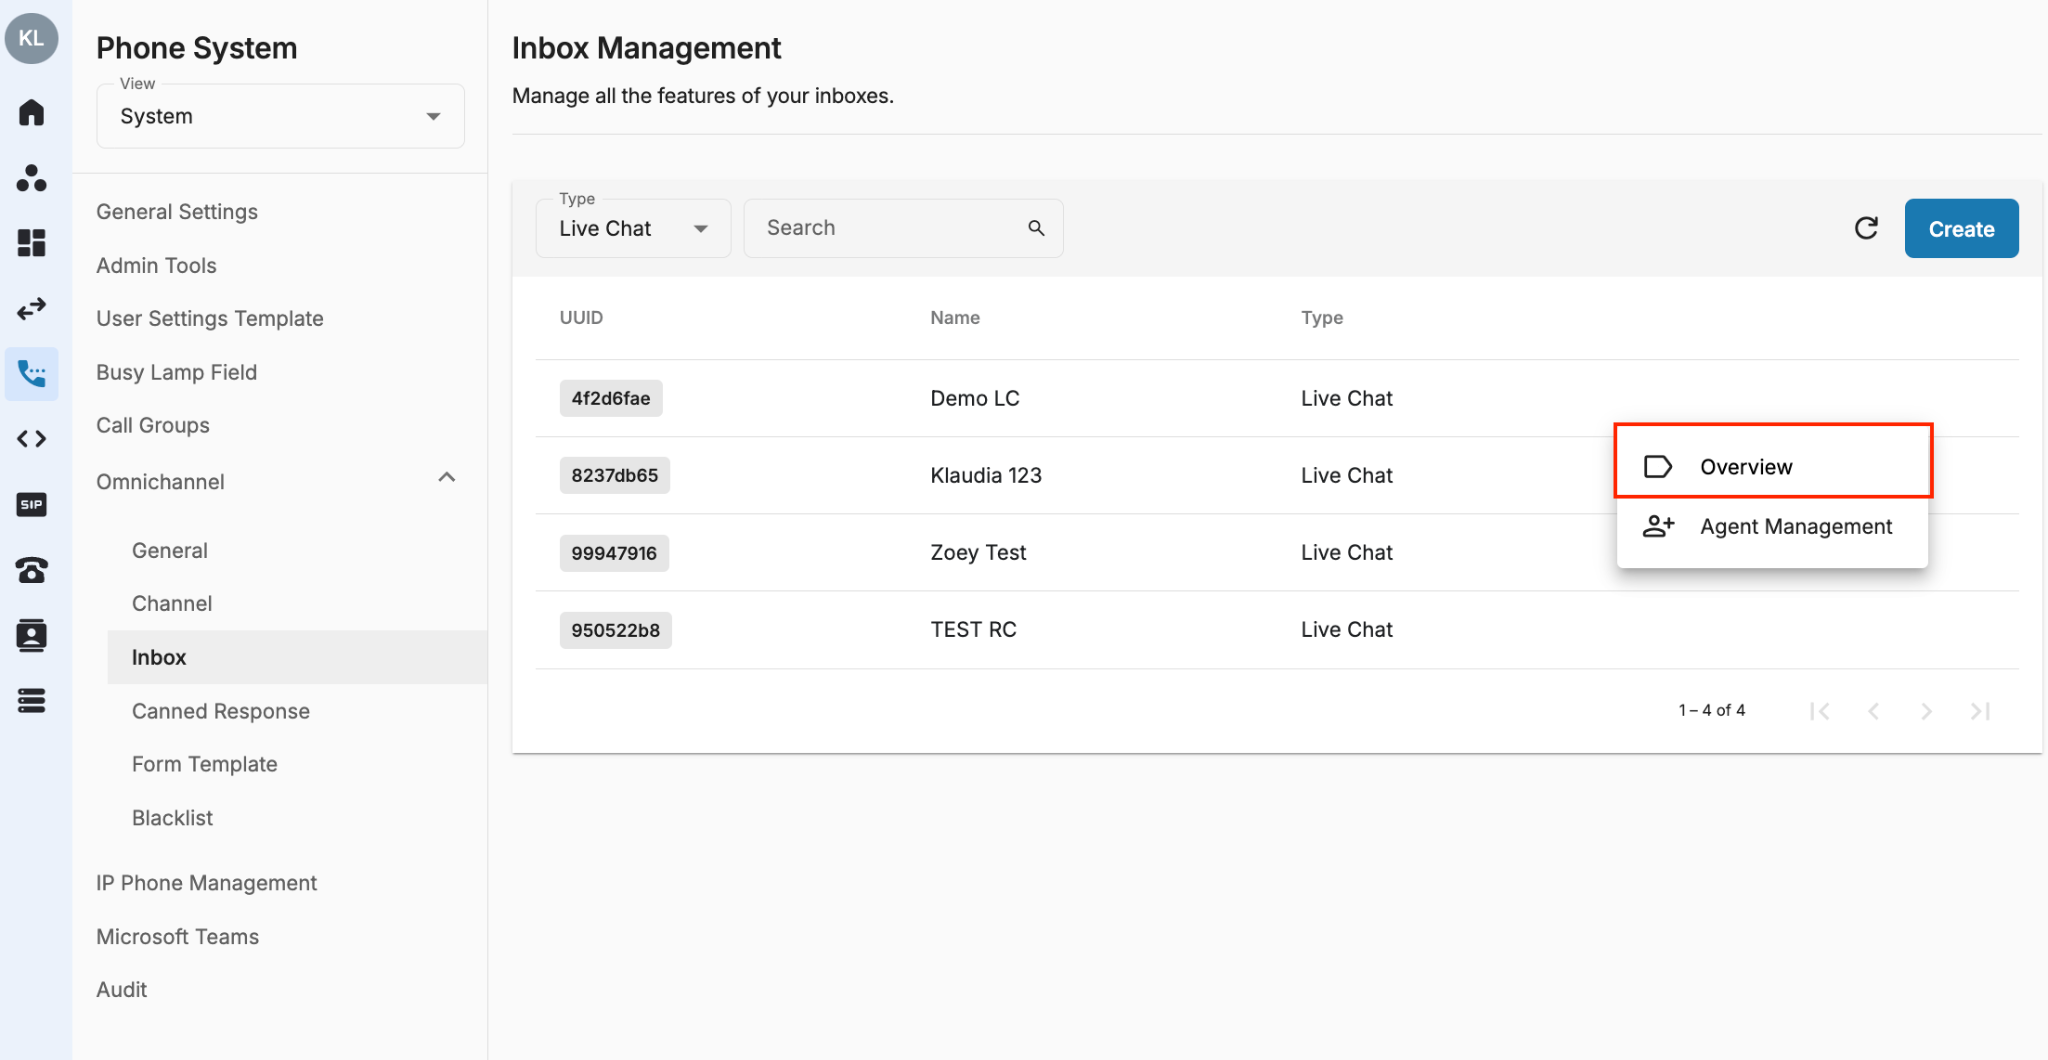Click the UUID column header
The image size is (2048, 1060).
pos(581,317)
